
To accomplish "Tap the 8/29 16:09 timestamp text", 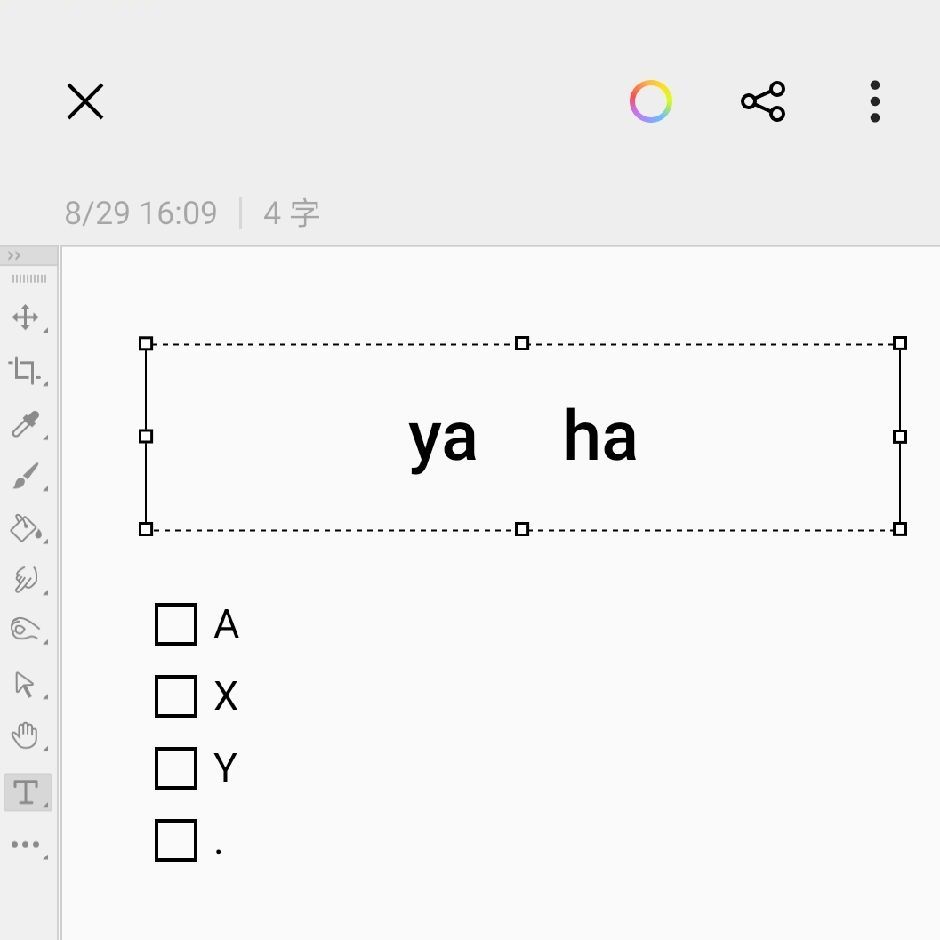I will coord(140,212).
